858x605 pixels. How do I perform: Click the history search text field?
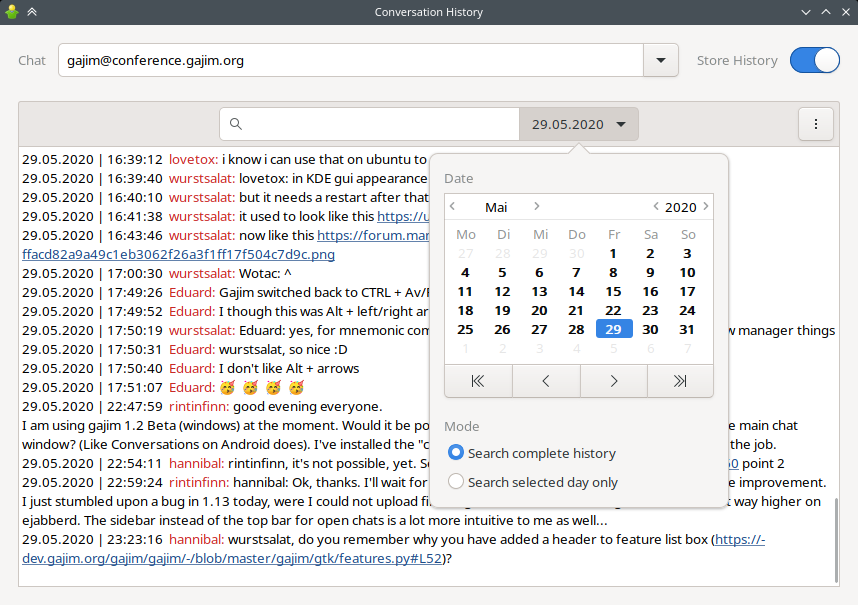[369, 124]
